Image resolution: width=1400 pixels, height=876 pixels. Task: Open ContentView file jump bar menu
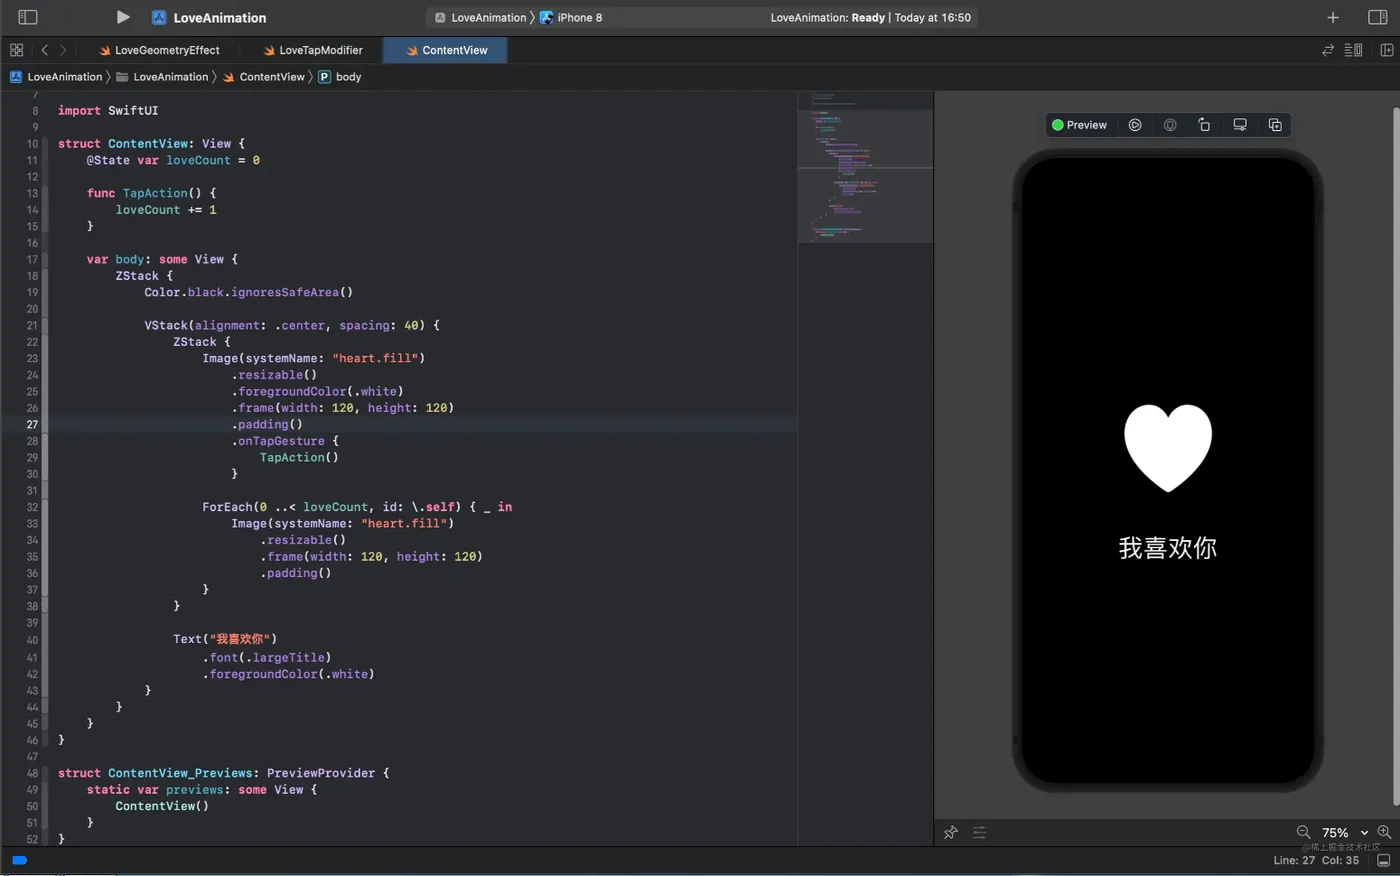(263, 77)
